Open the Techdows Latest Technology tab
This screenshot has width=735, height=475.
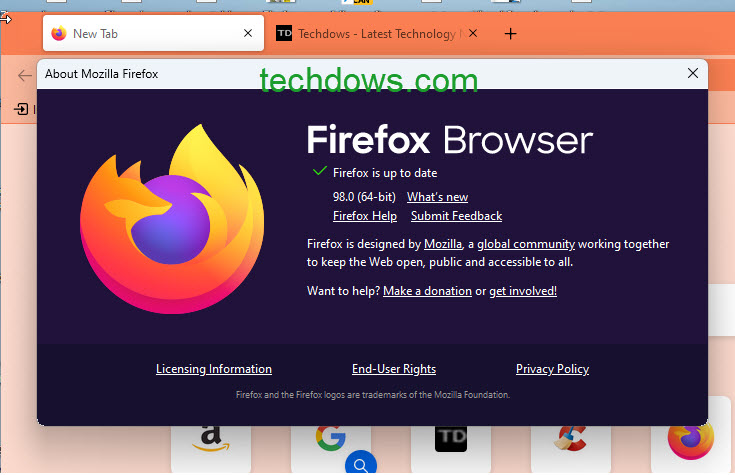(376, 34)
